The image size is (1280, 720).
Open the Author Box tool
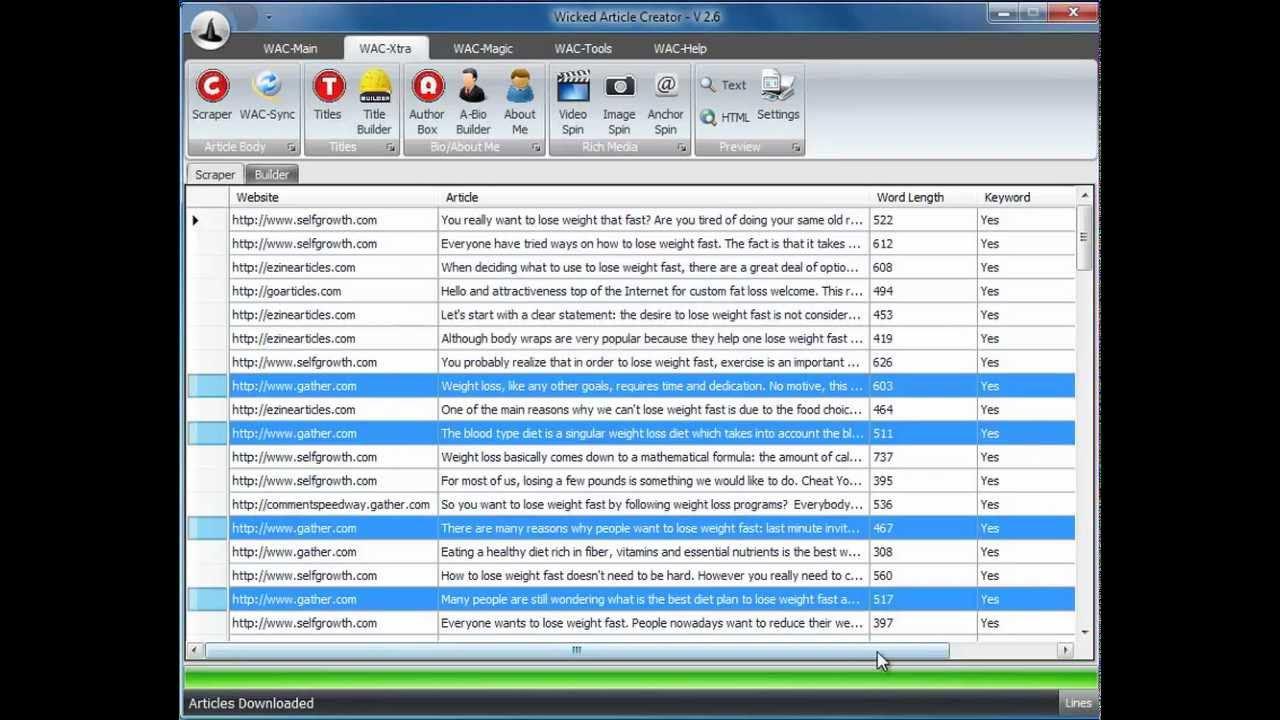click(427, 102)
